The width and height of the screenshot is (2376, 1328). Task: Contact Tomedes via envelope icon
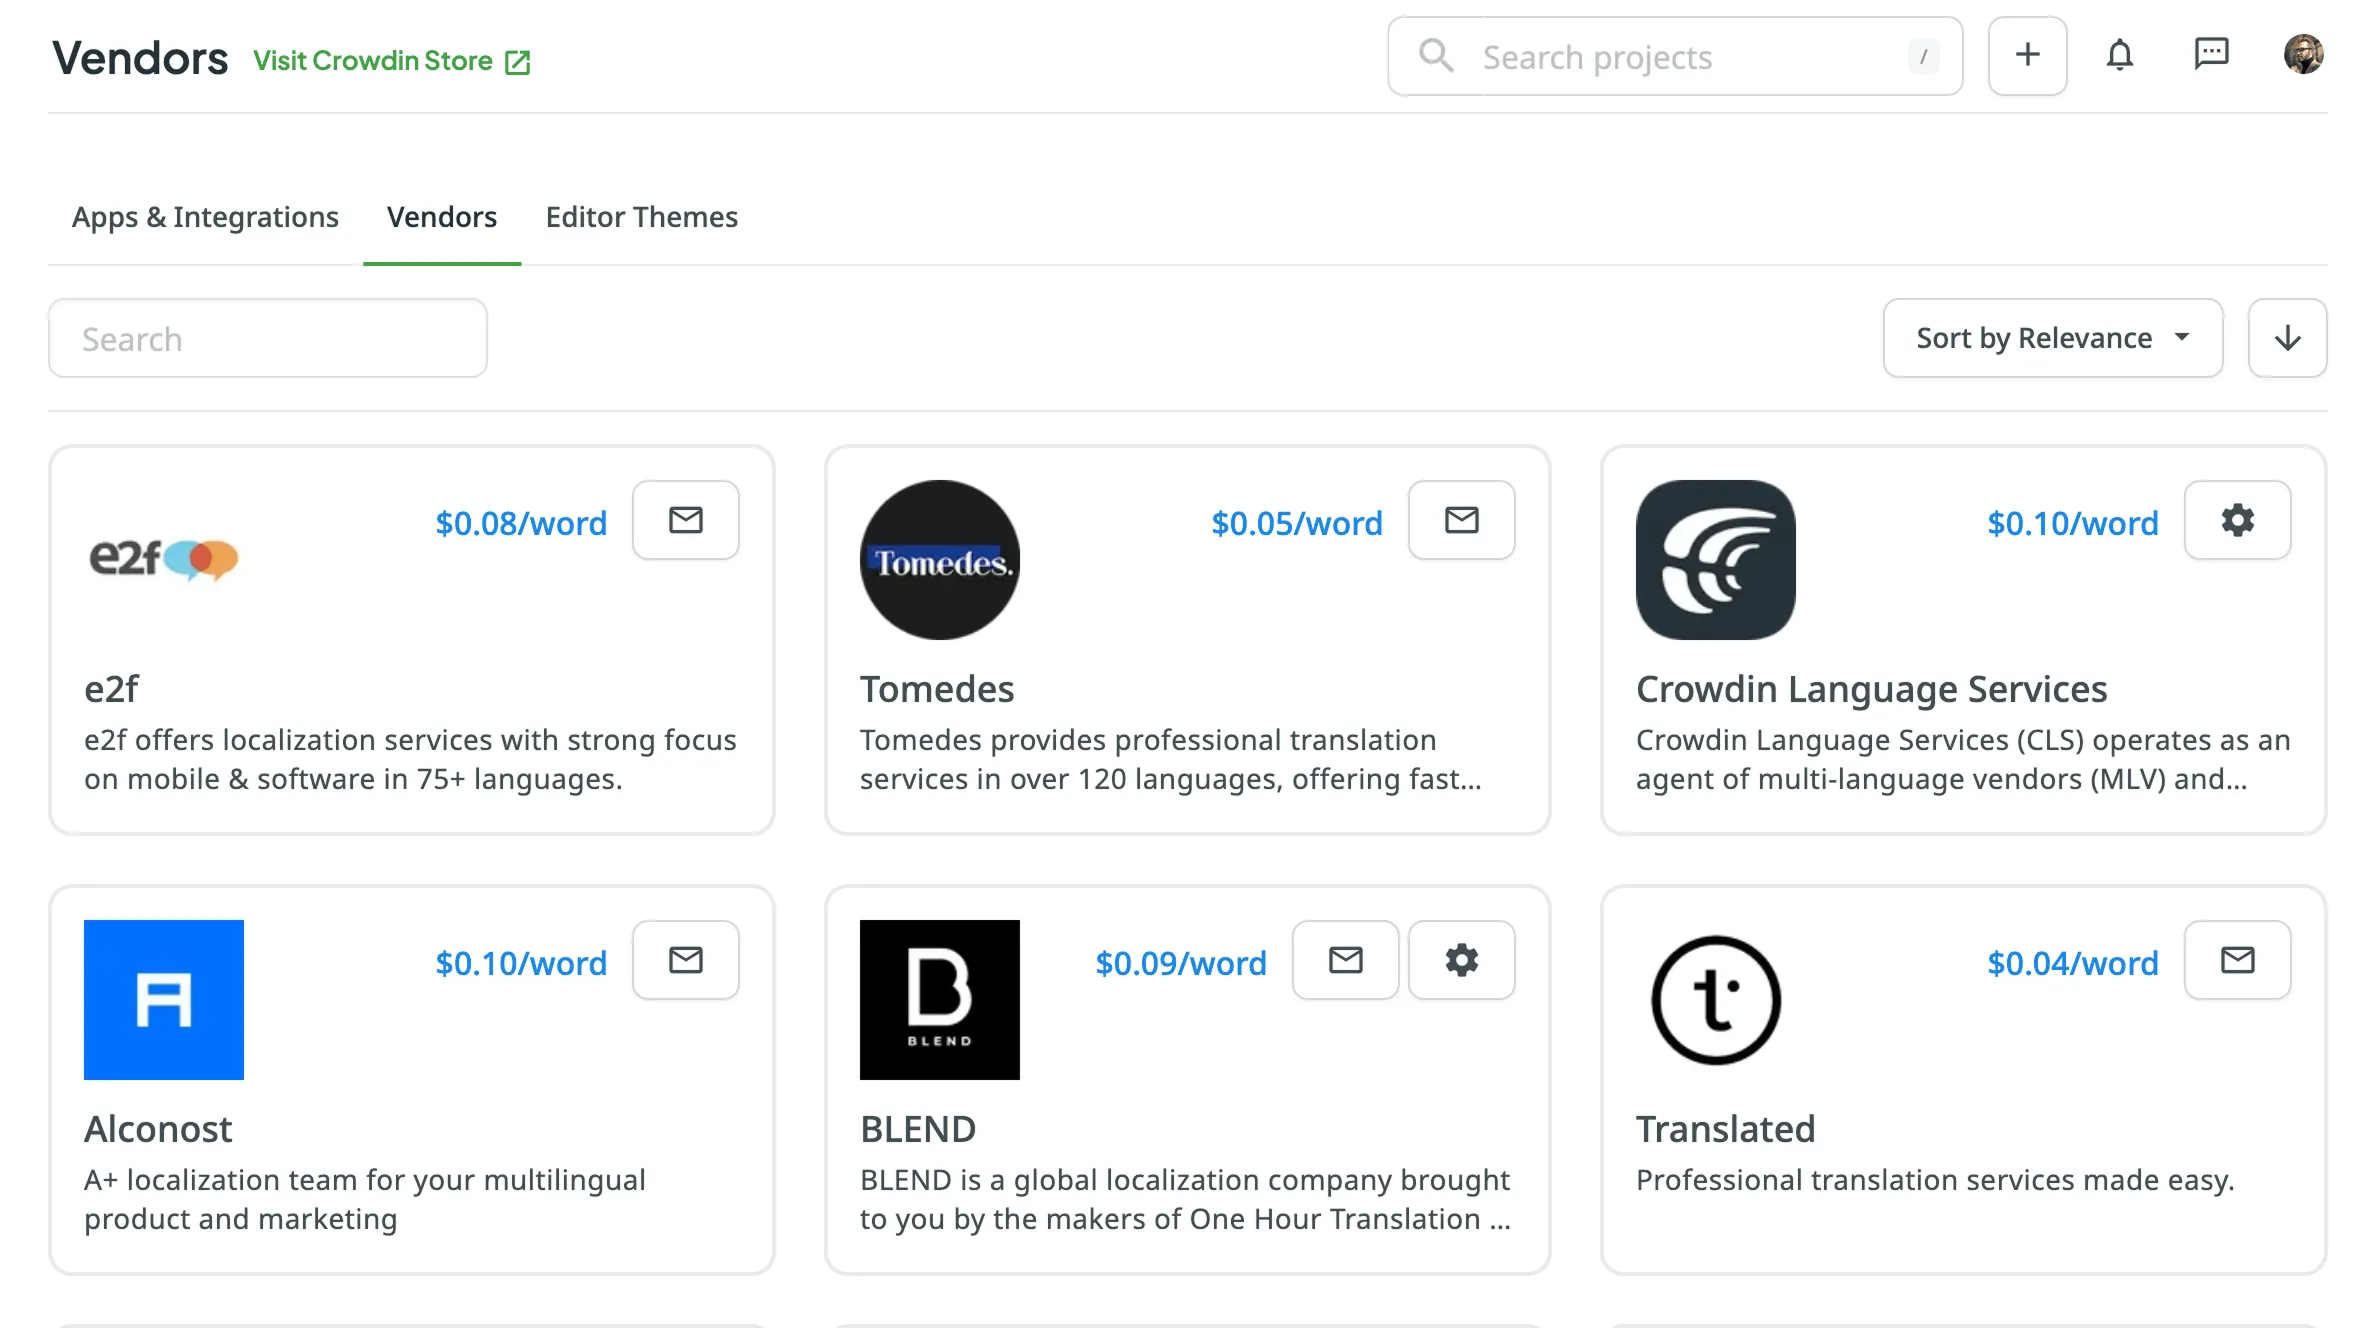tap(1461, 520)
